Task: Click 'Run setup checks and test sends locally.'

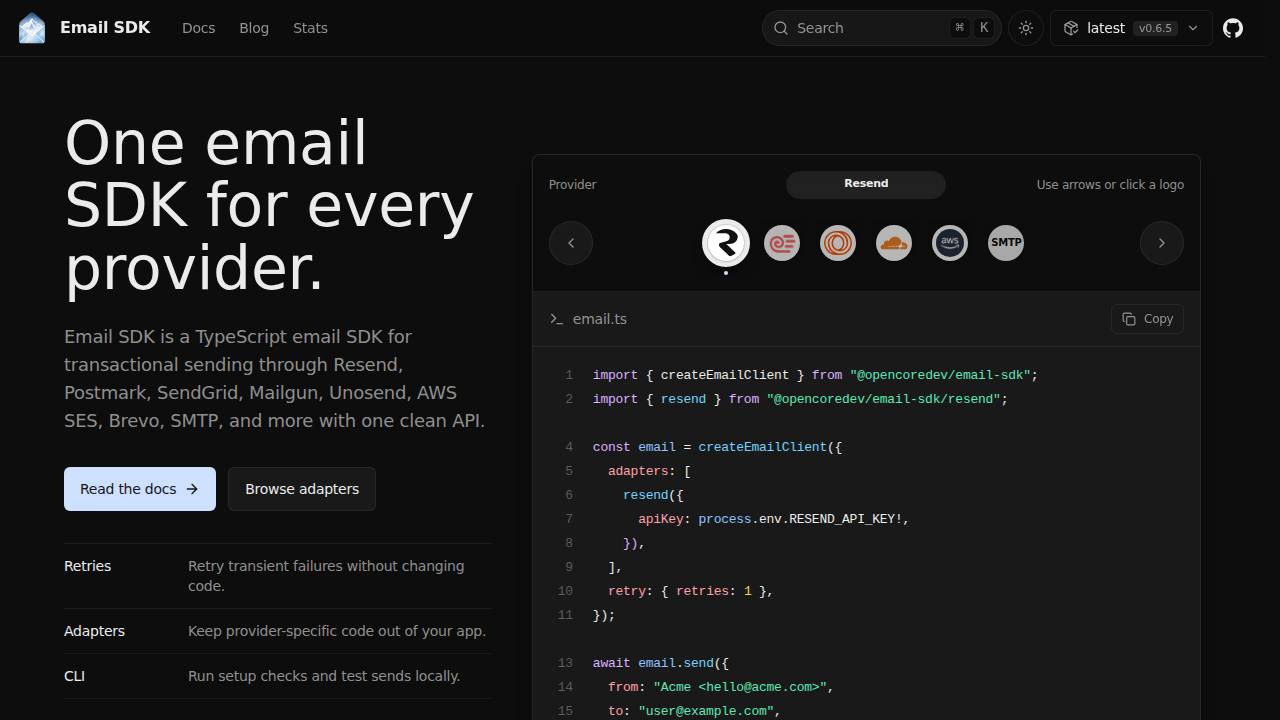Action: tap(324, 676)
